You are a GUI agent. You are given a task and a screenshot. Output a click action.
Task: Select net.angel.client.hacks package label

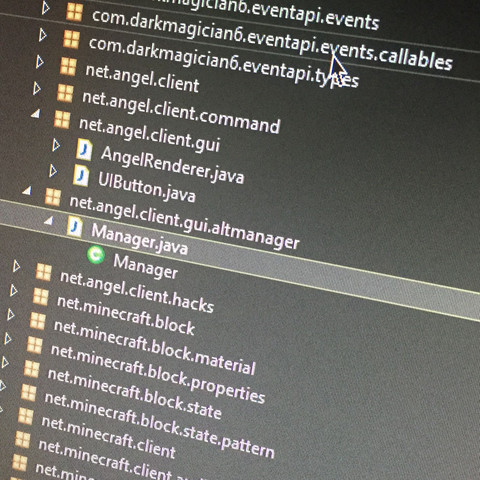[x=137, y=292]
